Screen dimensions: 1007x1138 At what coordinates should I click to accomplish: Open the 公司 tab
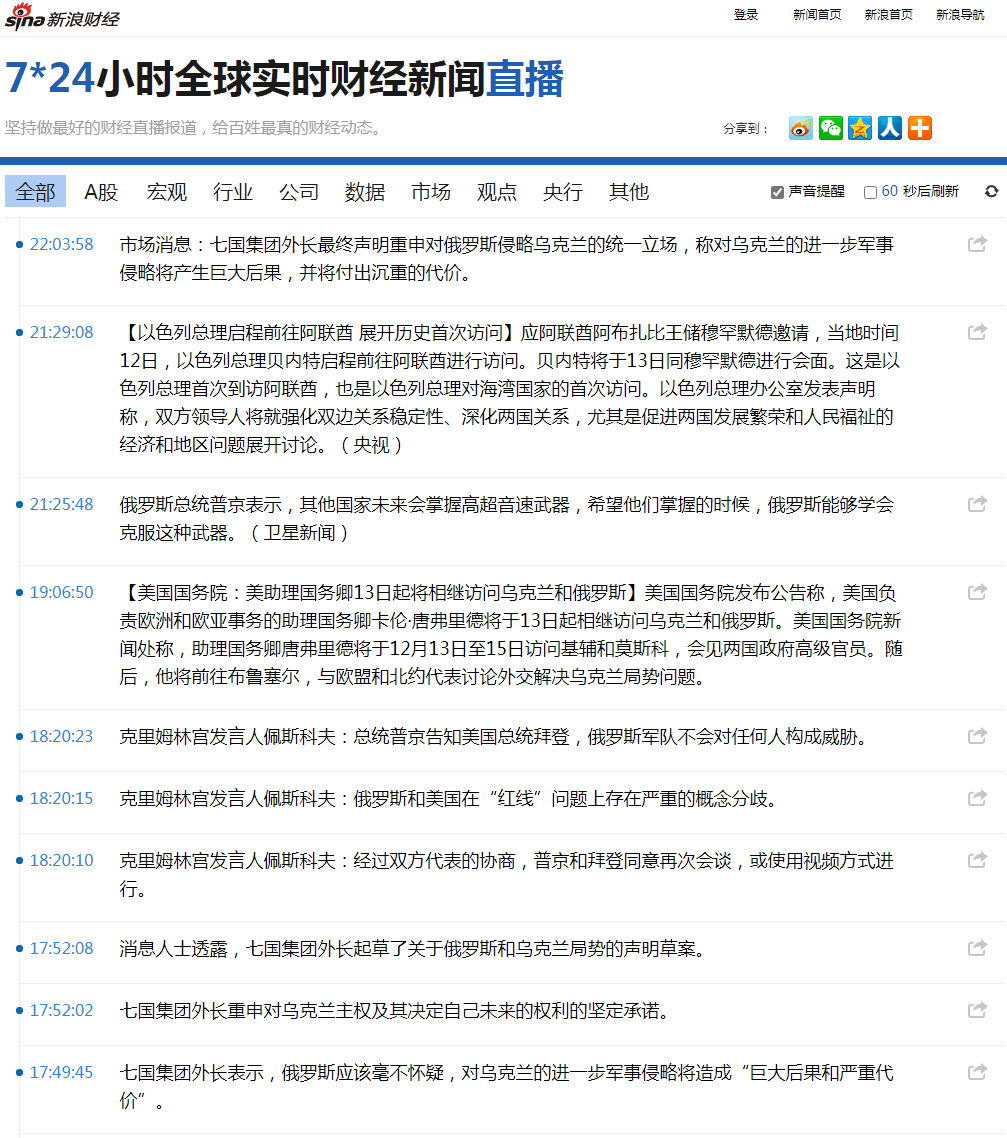(299, 192)
